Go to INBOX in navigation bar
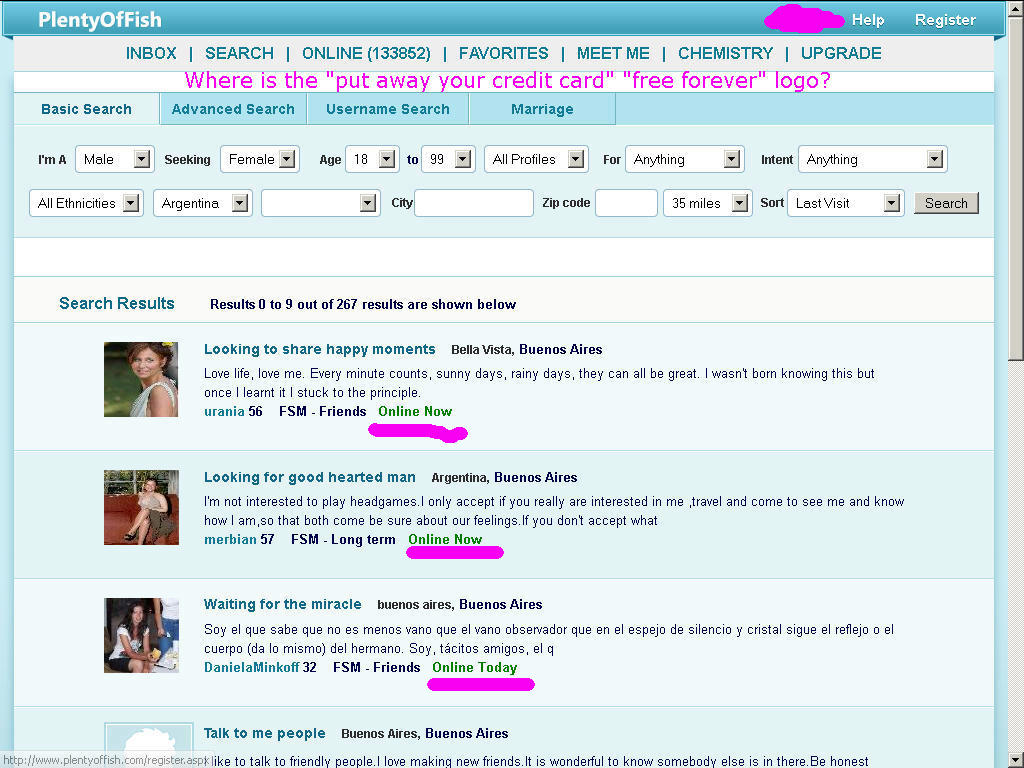This screenshot has height=768, width=1024. (151, 53)
